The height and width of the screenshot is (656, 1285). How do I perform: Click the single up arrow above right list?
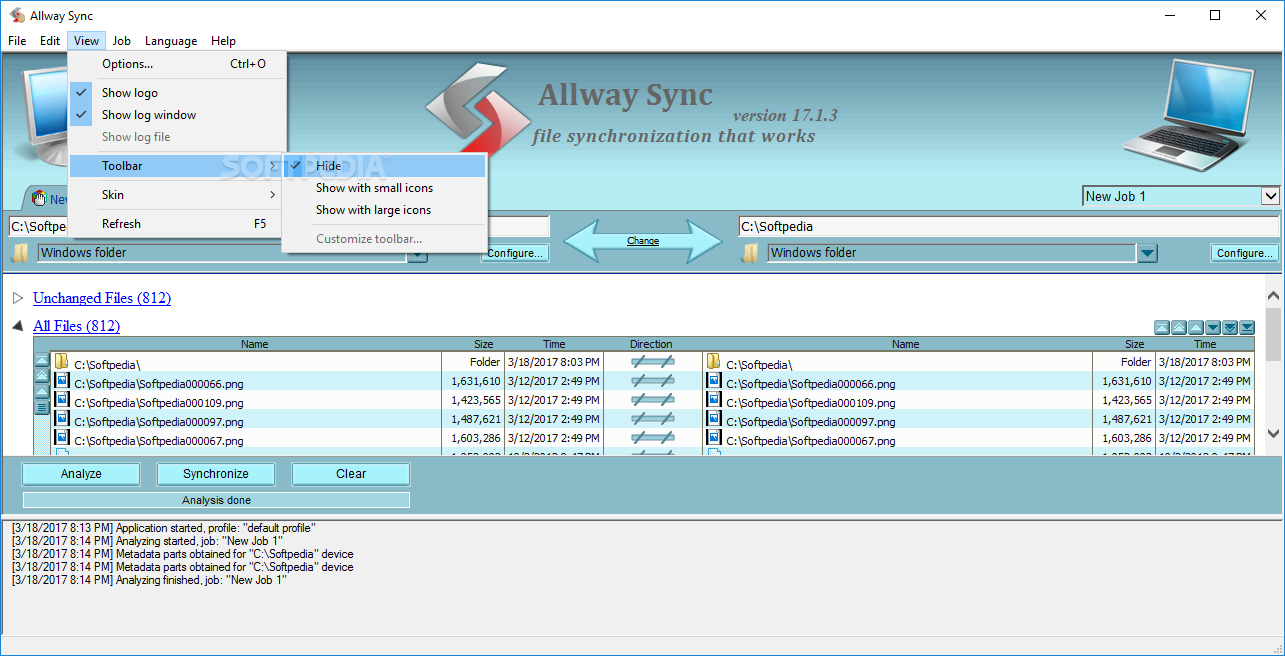click(x=1195, y=327)
